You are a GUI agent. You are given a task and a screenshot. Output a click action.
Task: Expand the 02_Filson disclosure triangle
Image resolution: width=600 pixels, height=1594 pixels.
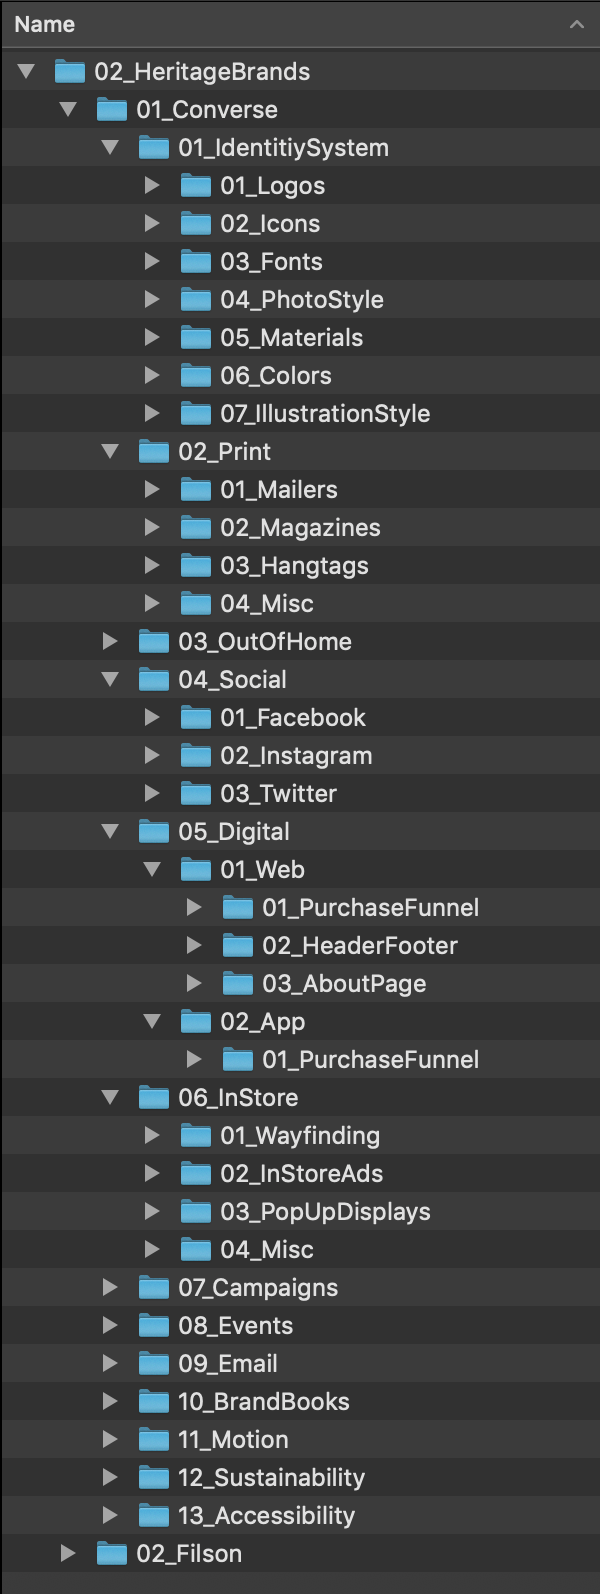[x=68, y=1553]
